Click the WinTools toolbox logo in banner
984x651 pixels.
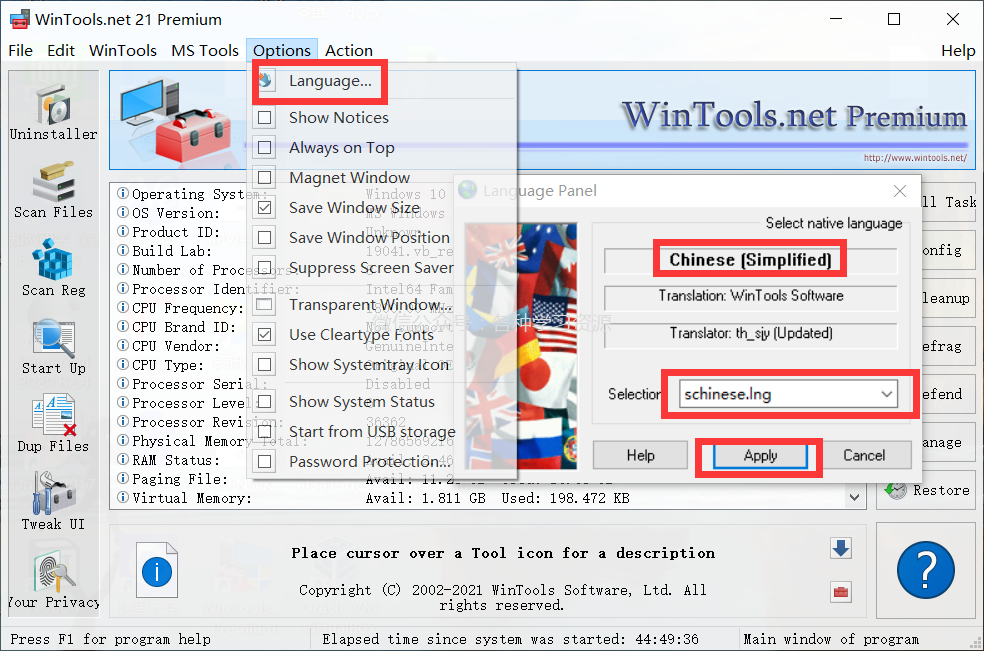tap(176, 119)
